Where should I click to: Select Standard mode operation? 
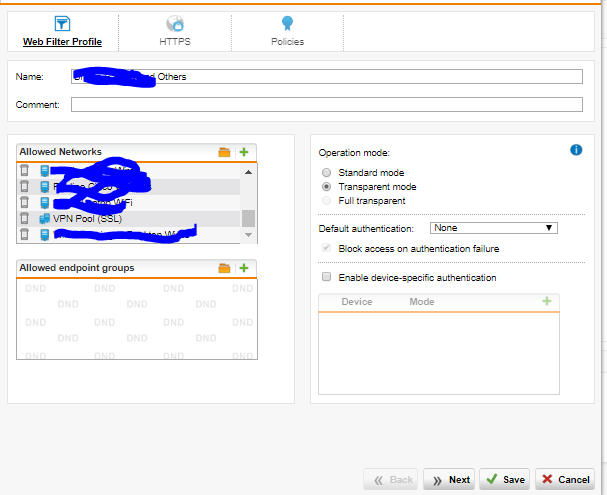tap(327, 172)
